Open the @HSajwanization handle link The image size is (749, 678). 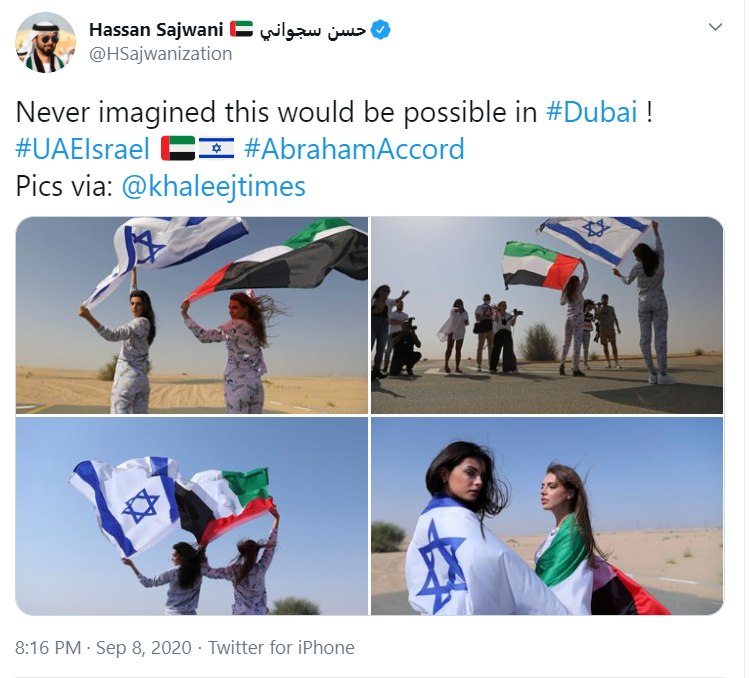(x=160, y=54)
